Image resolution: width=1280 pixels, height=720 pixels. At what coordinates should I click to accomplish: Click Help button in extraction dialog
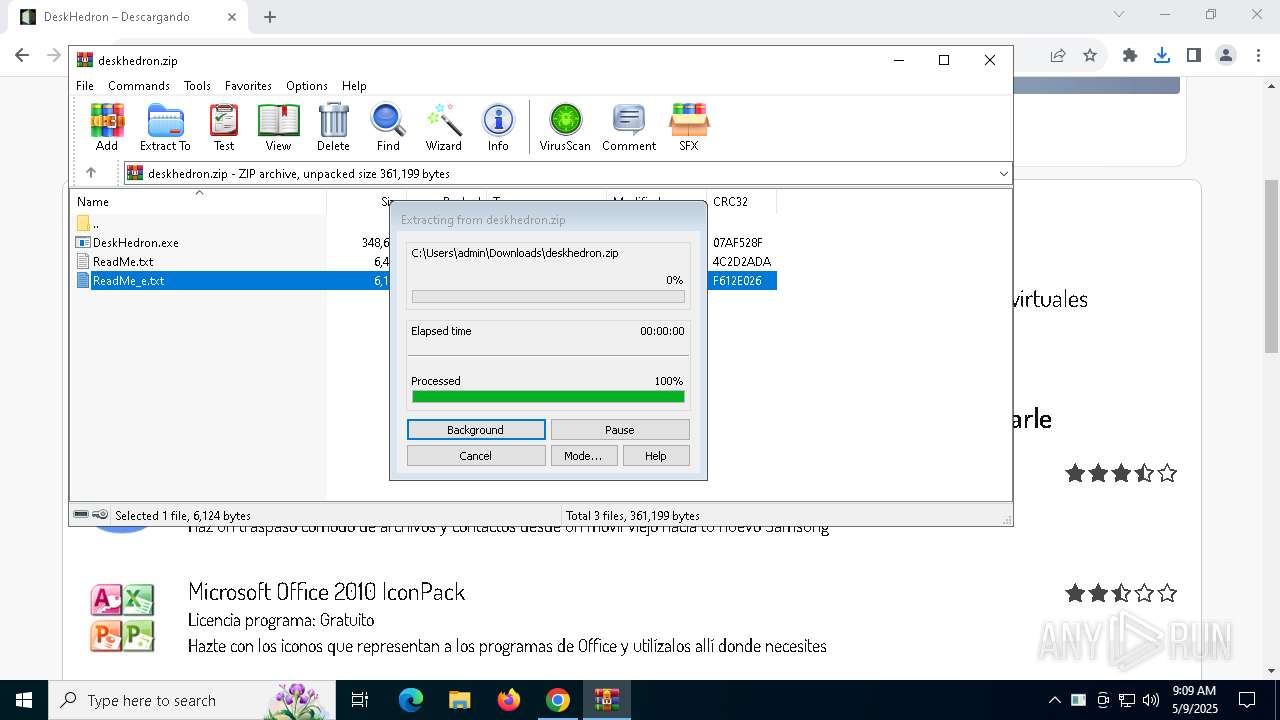pyautogui.click(x=656, y=456)
